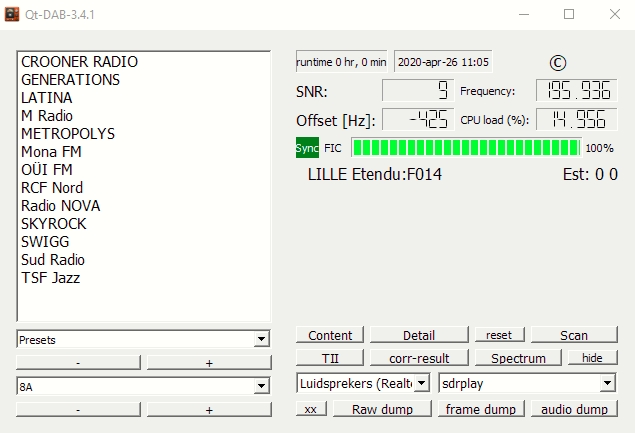Click the hide button
Image resolution: width=635 pixels, height=433 pixels.
[x=592, y=358]
